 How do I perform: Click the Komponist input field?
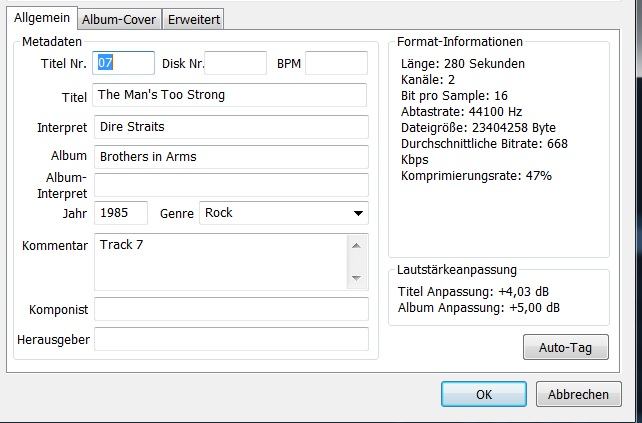pos(231,309)
